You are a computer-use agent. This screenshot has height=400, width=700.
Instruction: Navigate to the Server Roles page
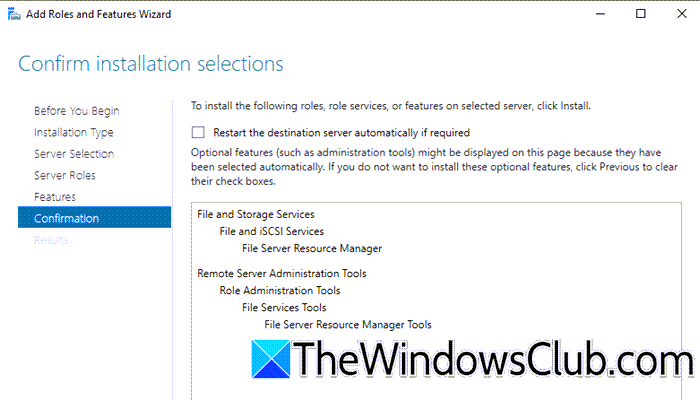pyautogui.click(x=65, y=175)
